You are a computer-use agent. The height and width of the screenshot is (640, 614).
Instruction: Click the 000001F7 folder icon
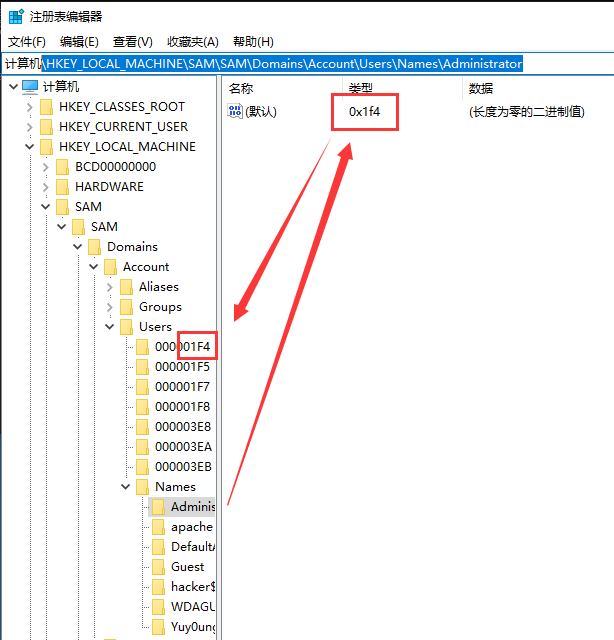(x=142, y=387)
